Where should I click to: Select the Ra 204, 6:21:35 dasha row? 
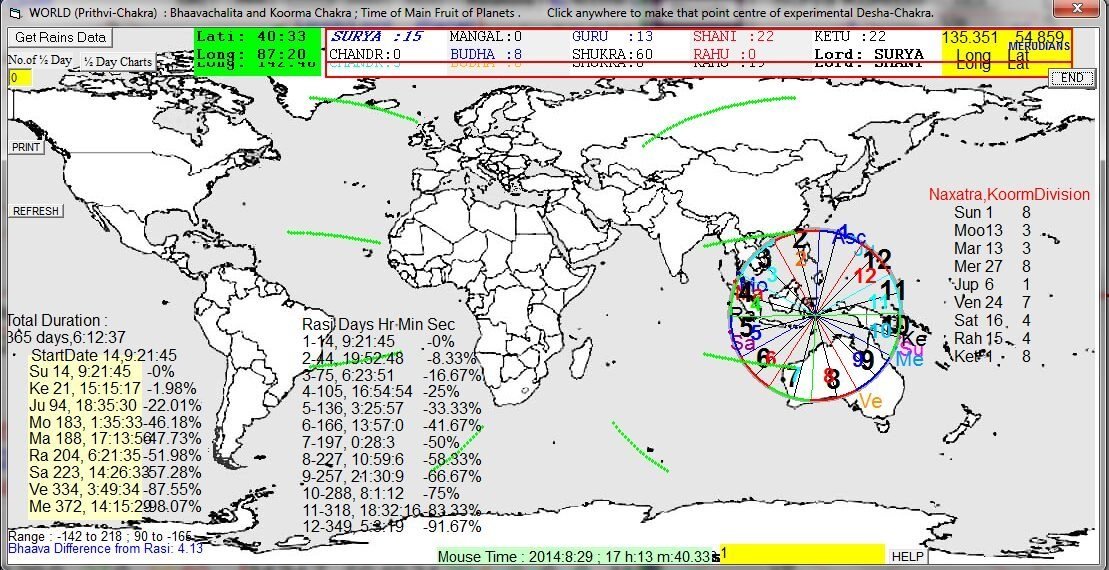pos(115,456)
